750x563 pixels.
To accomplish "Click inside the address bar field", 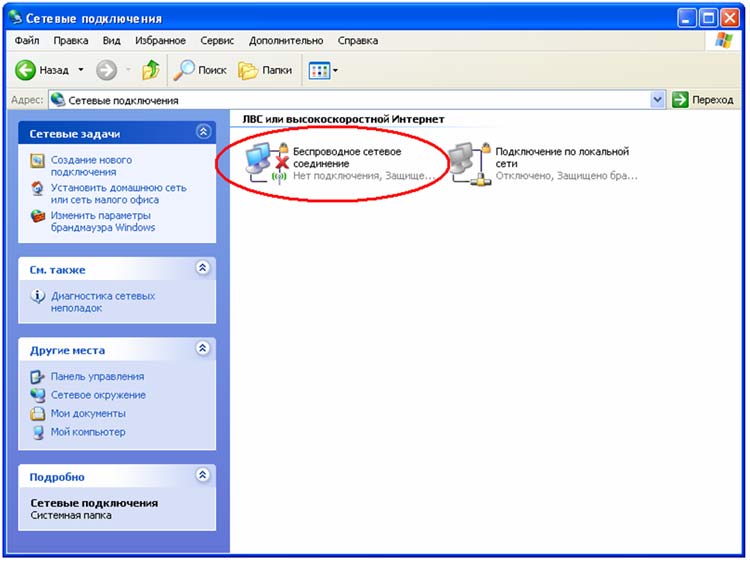I will [350, 100].
